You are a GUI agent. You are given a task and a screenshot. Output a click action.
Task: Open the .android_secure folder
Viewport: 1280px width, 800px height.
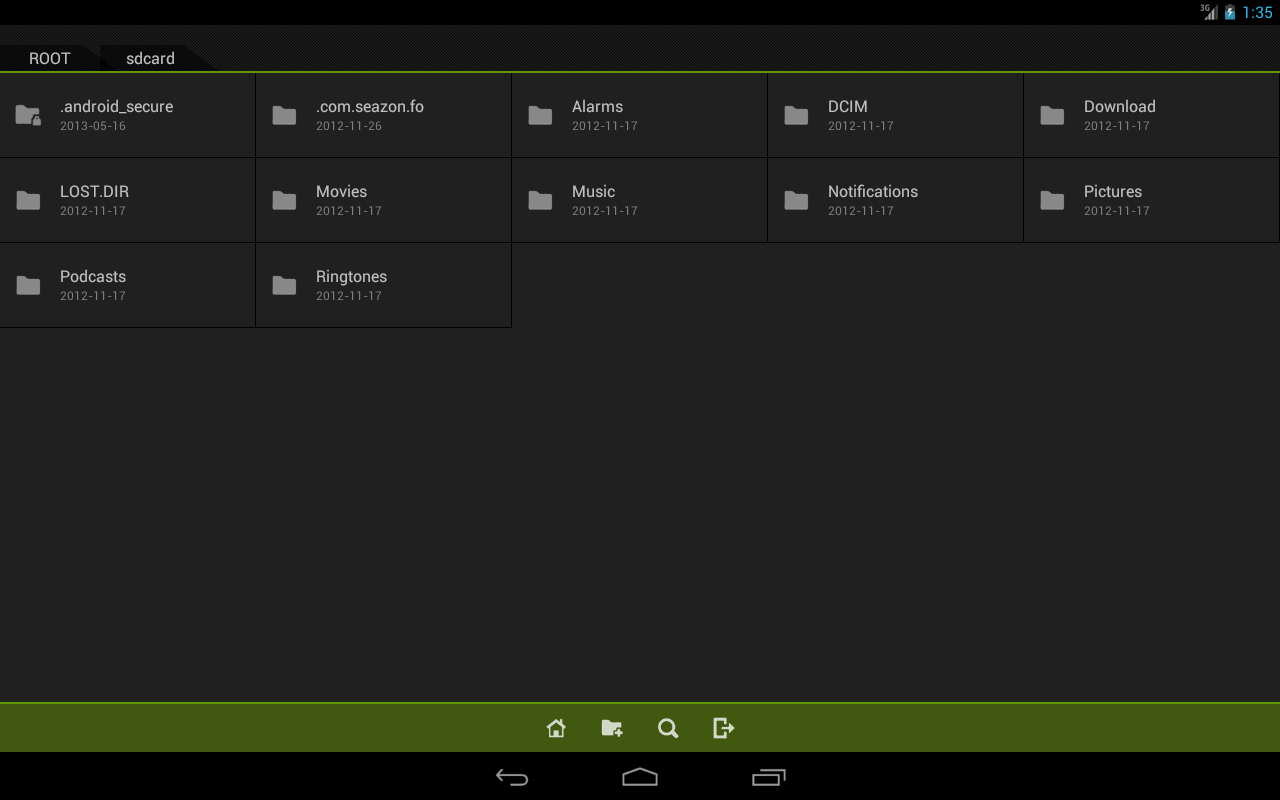[127, 115]
